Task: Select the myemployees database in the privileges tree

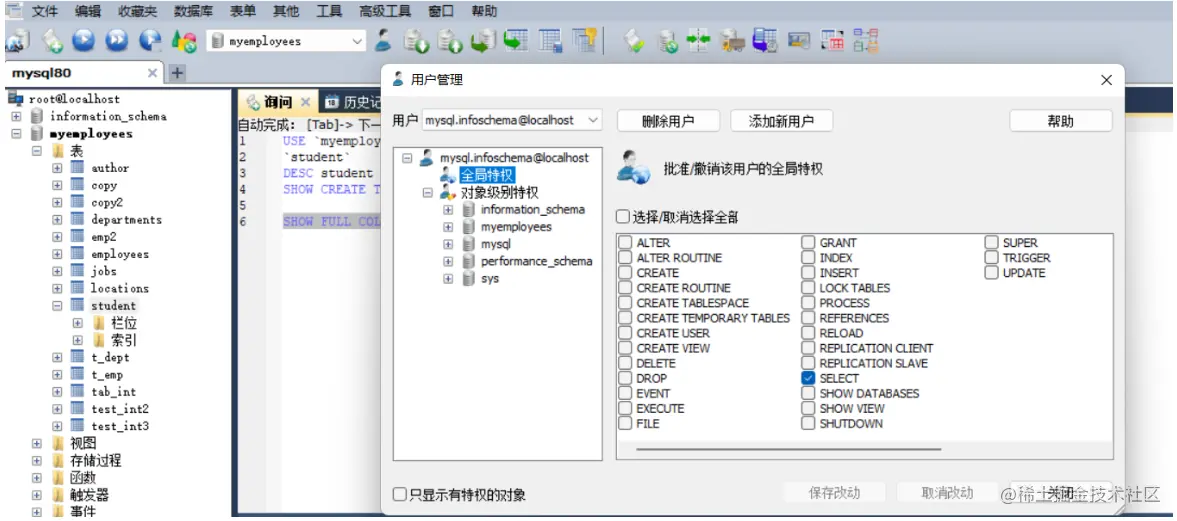Action: (x=516, y=227)
